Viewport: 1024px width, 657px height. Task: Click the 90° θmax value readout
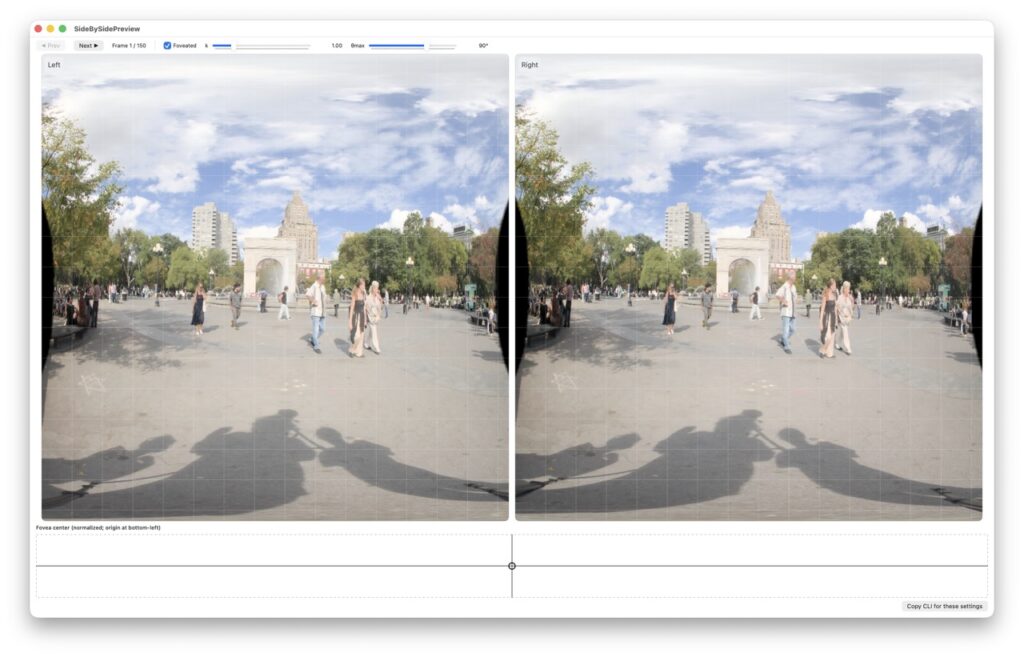click(x=483, y=45)
